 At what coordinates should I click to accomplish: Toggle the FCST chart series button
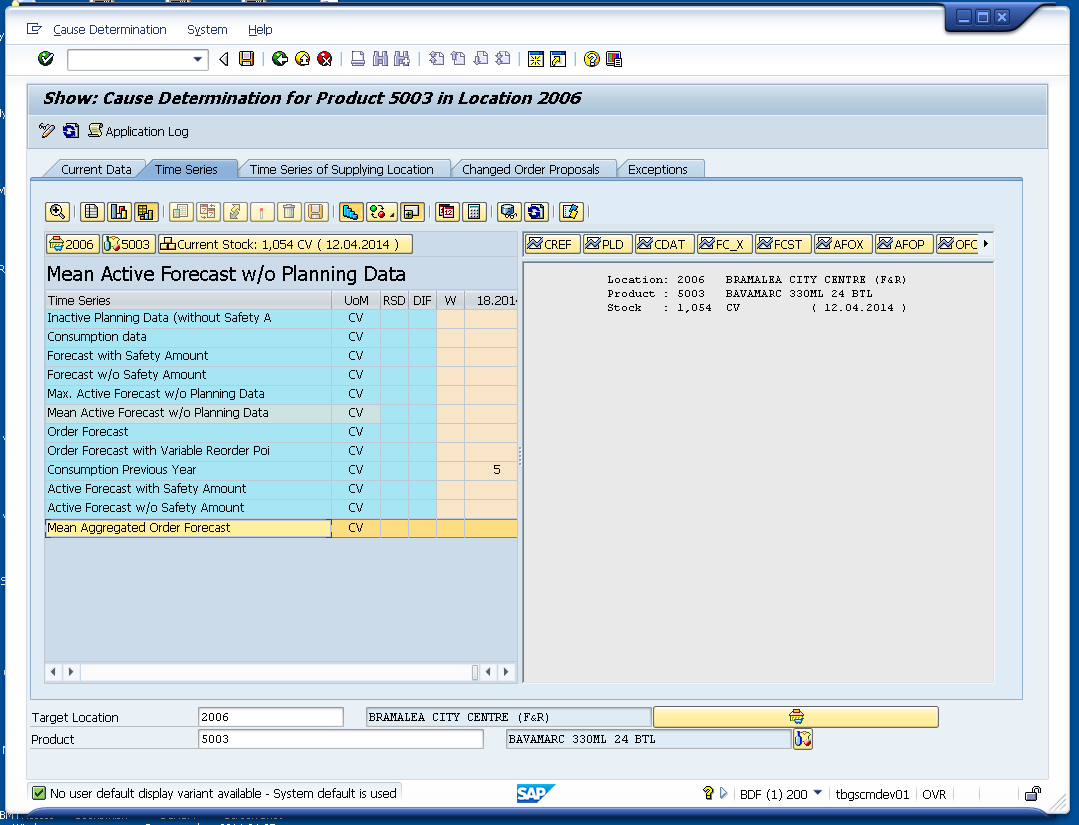782,244
